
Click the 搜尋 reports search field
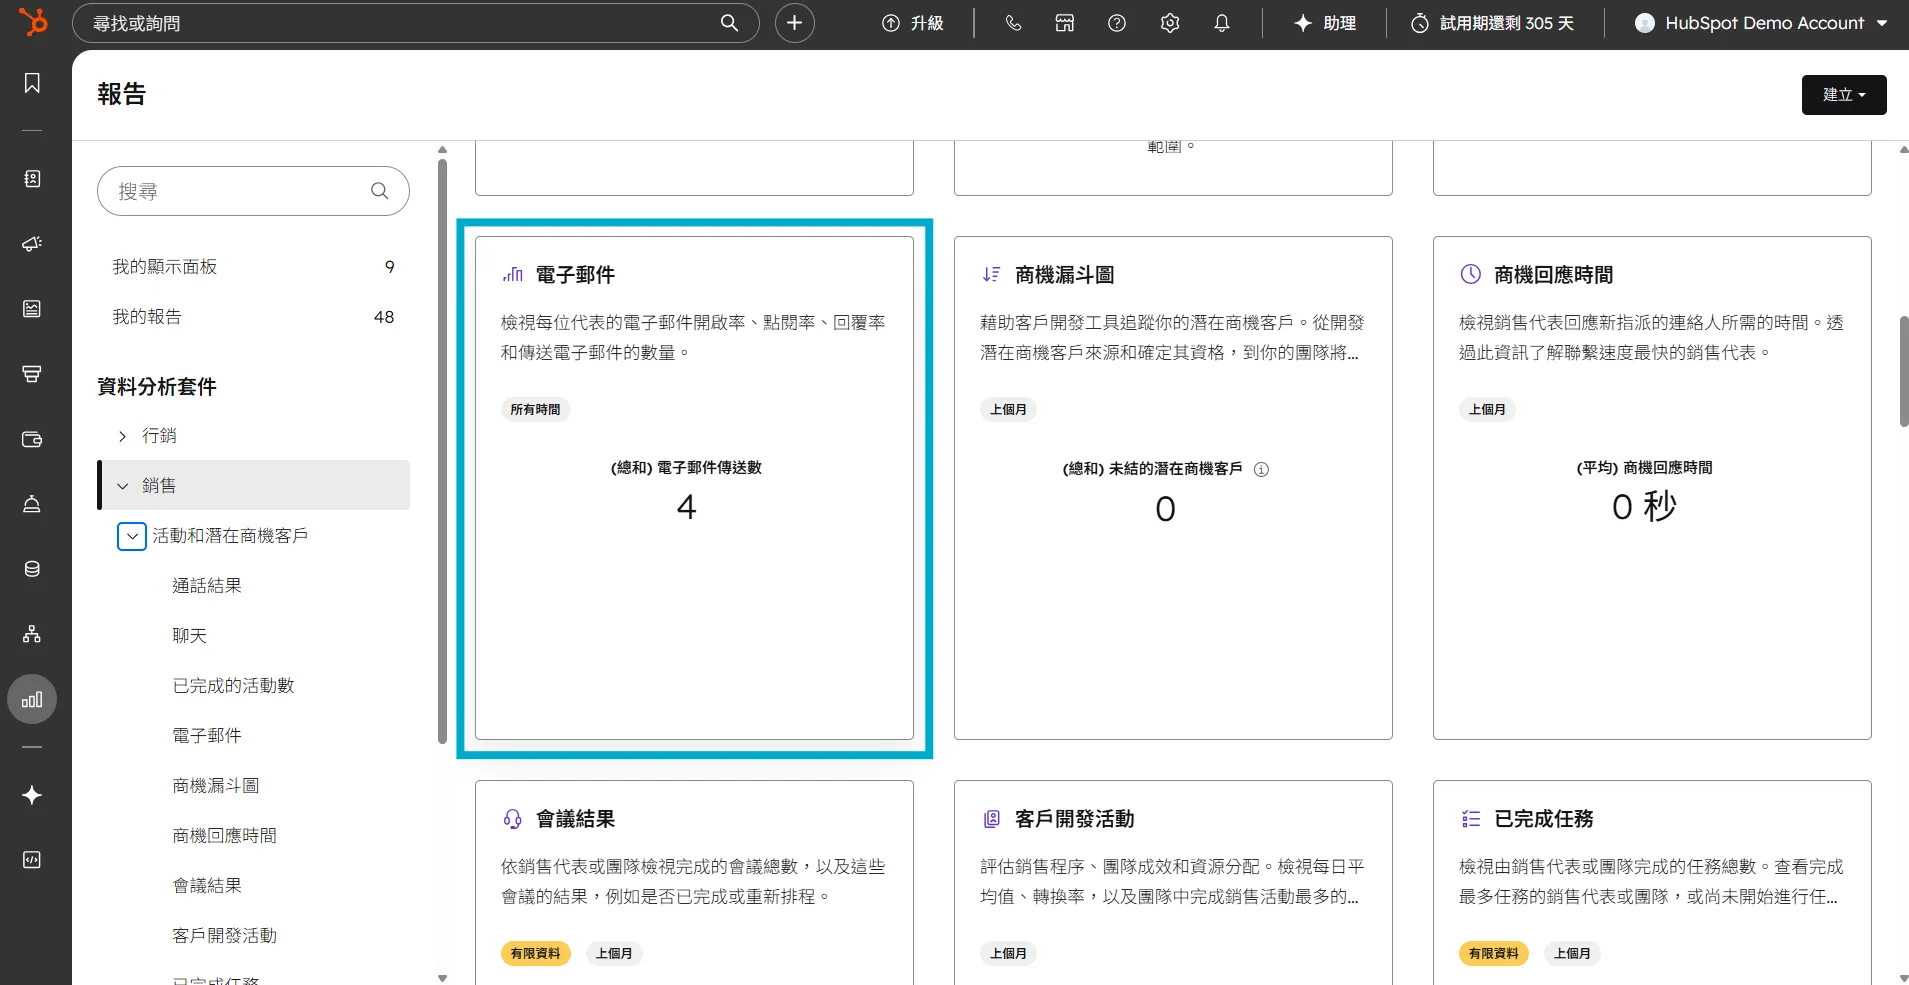click(x=253, y=191)
